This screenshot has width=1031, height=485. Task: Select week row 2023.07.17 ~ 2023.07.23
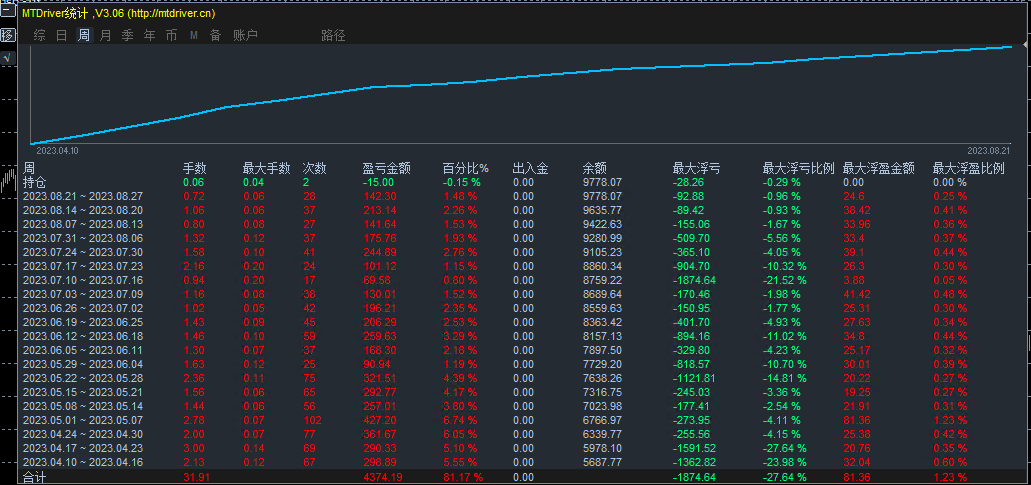point(523,266)
